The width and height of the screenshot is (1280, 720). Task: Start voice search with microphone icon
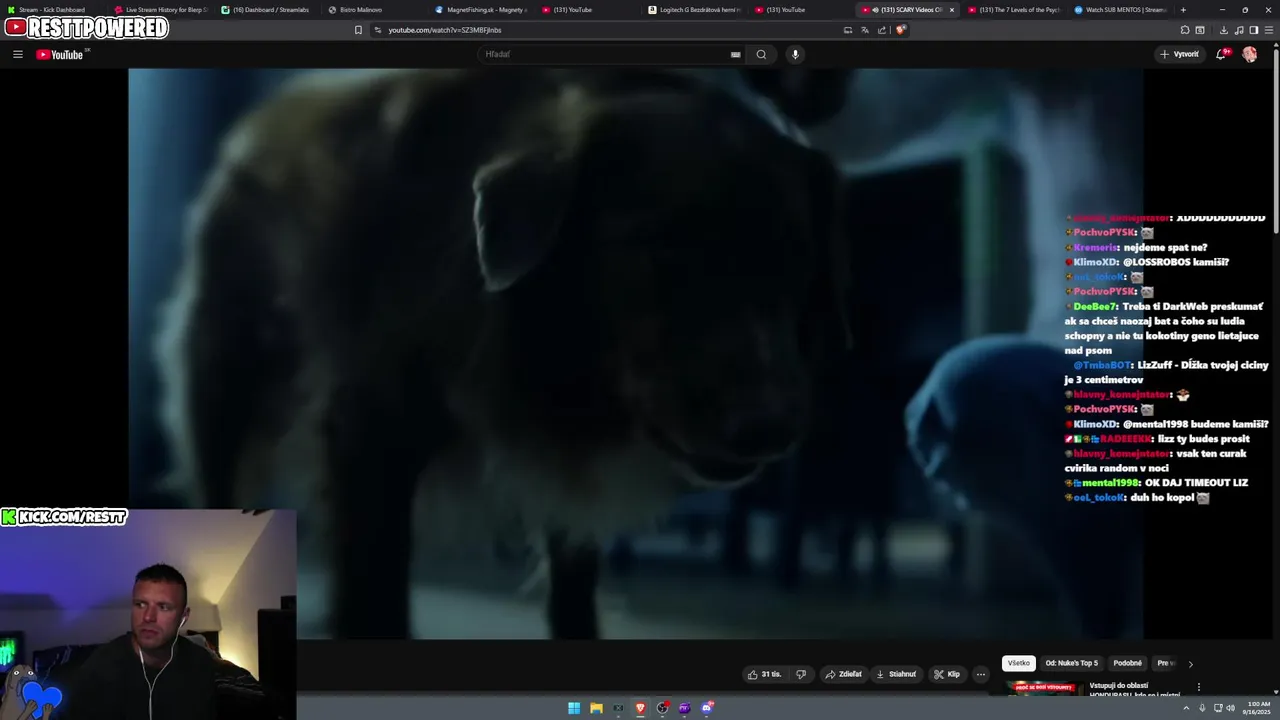click(795, 54)
